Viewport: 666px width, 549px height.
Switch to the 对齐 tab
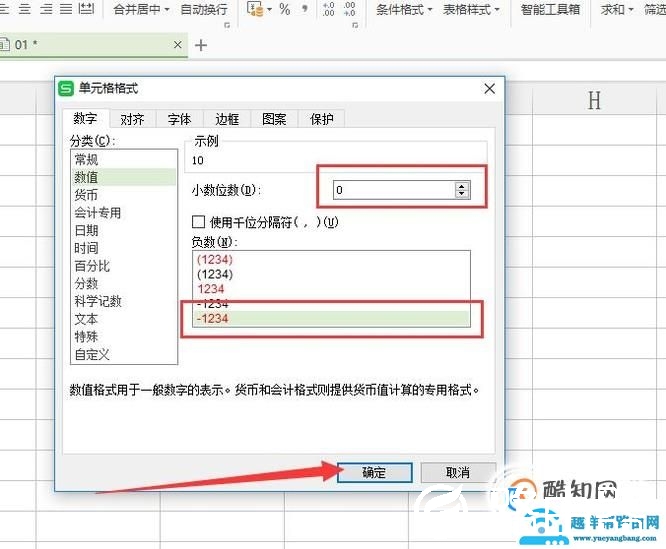click(132, 119)
